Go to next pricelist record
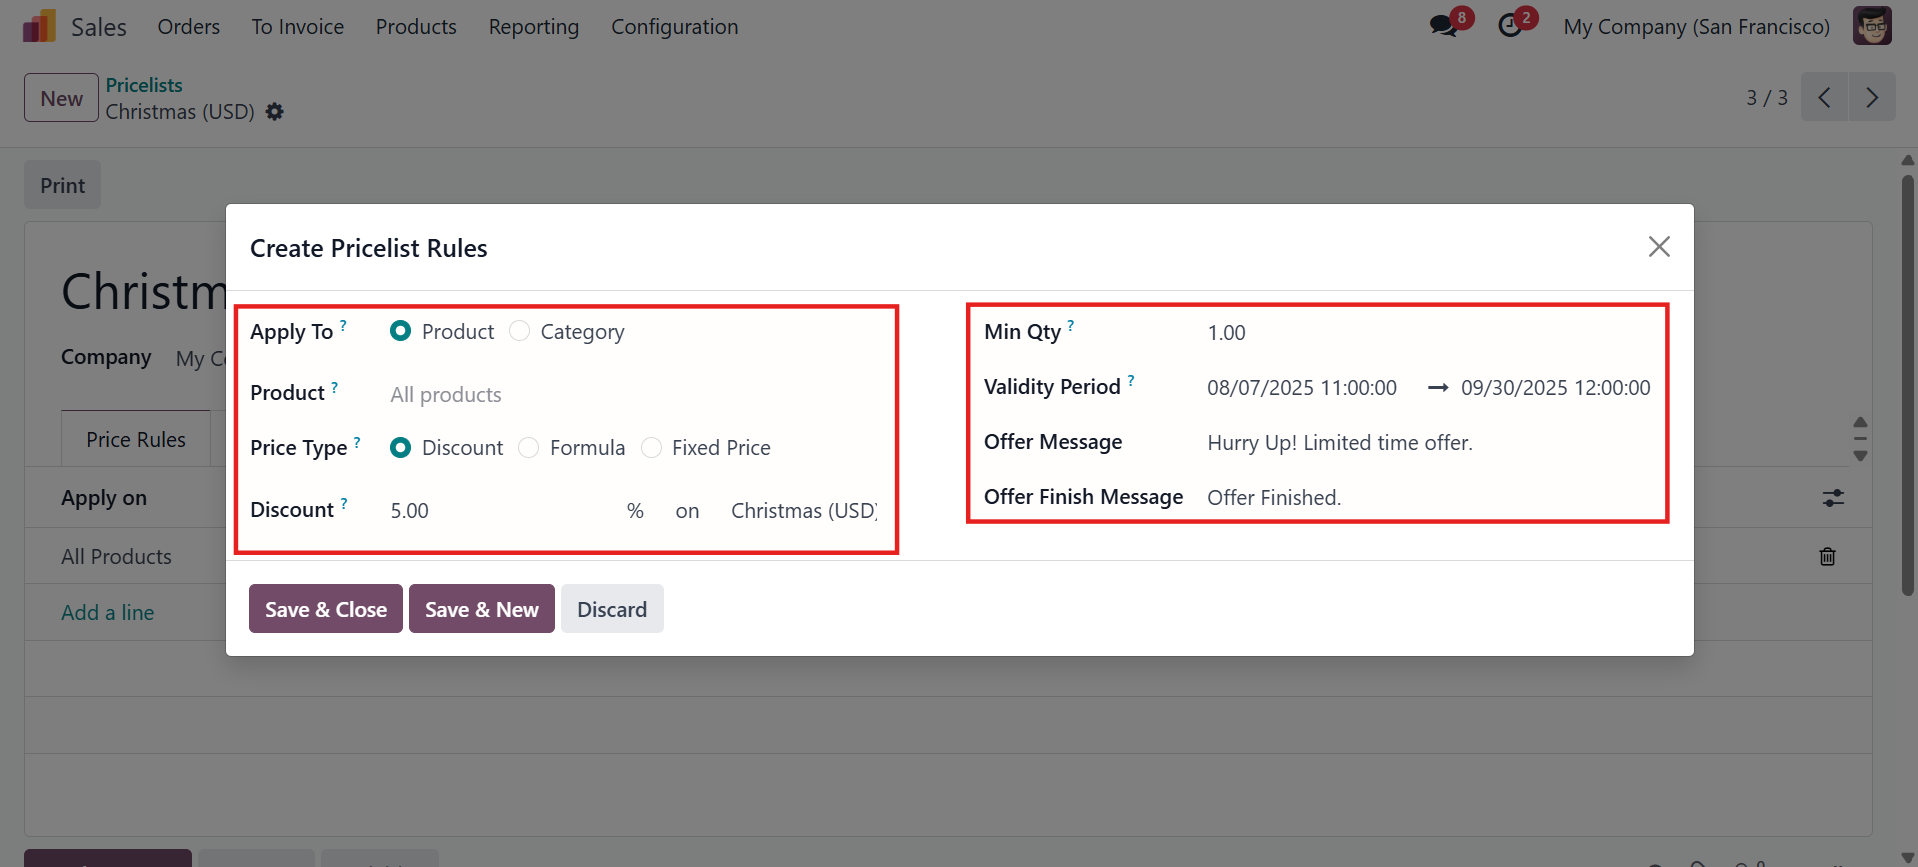 coord(1872,97)
